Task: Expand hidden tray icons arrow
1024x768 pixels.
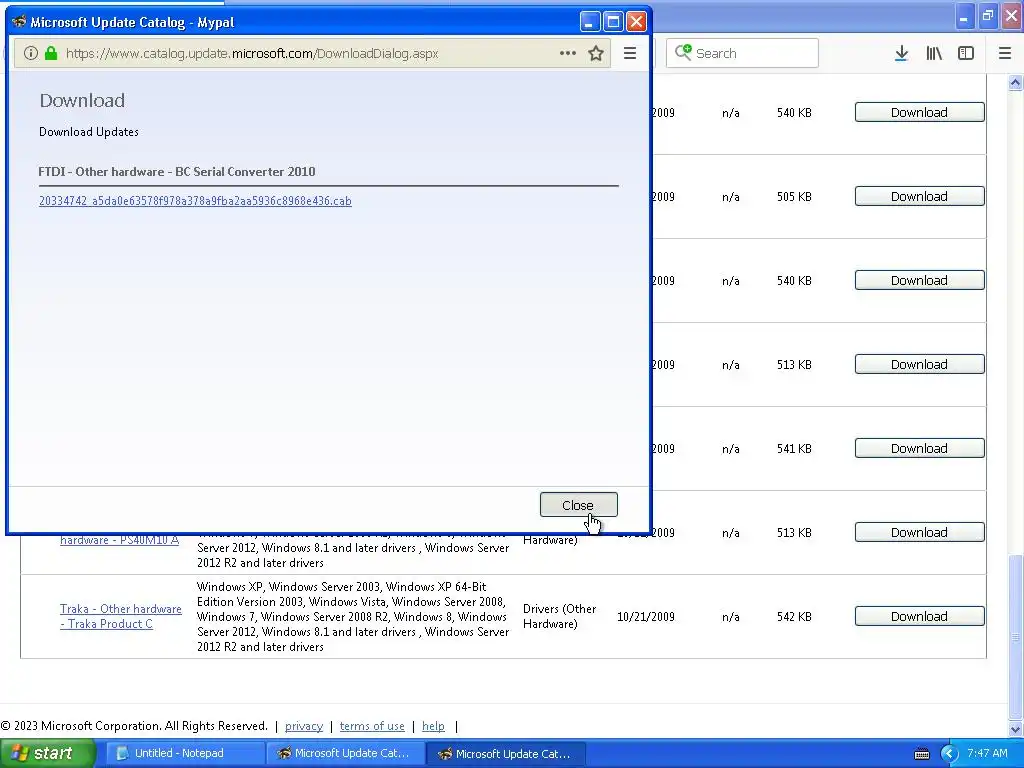Action: (x=949, y=754)
